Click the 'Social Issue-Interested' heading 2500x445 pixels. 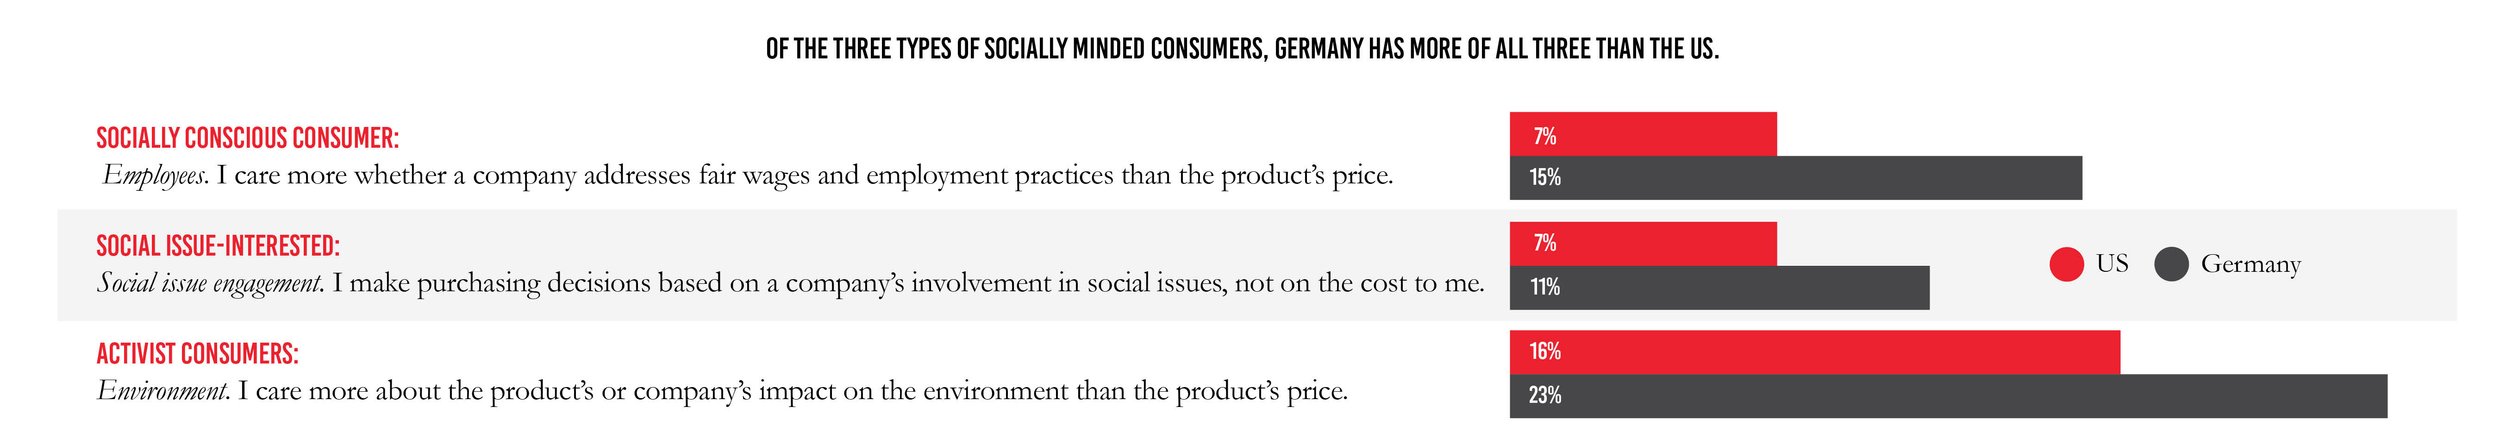pyautogui.click(x=218, y=246)
